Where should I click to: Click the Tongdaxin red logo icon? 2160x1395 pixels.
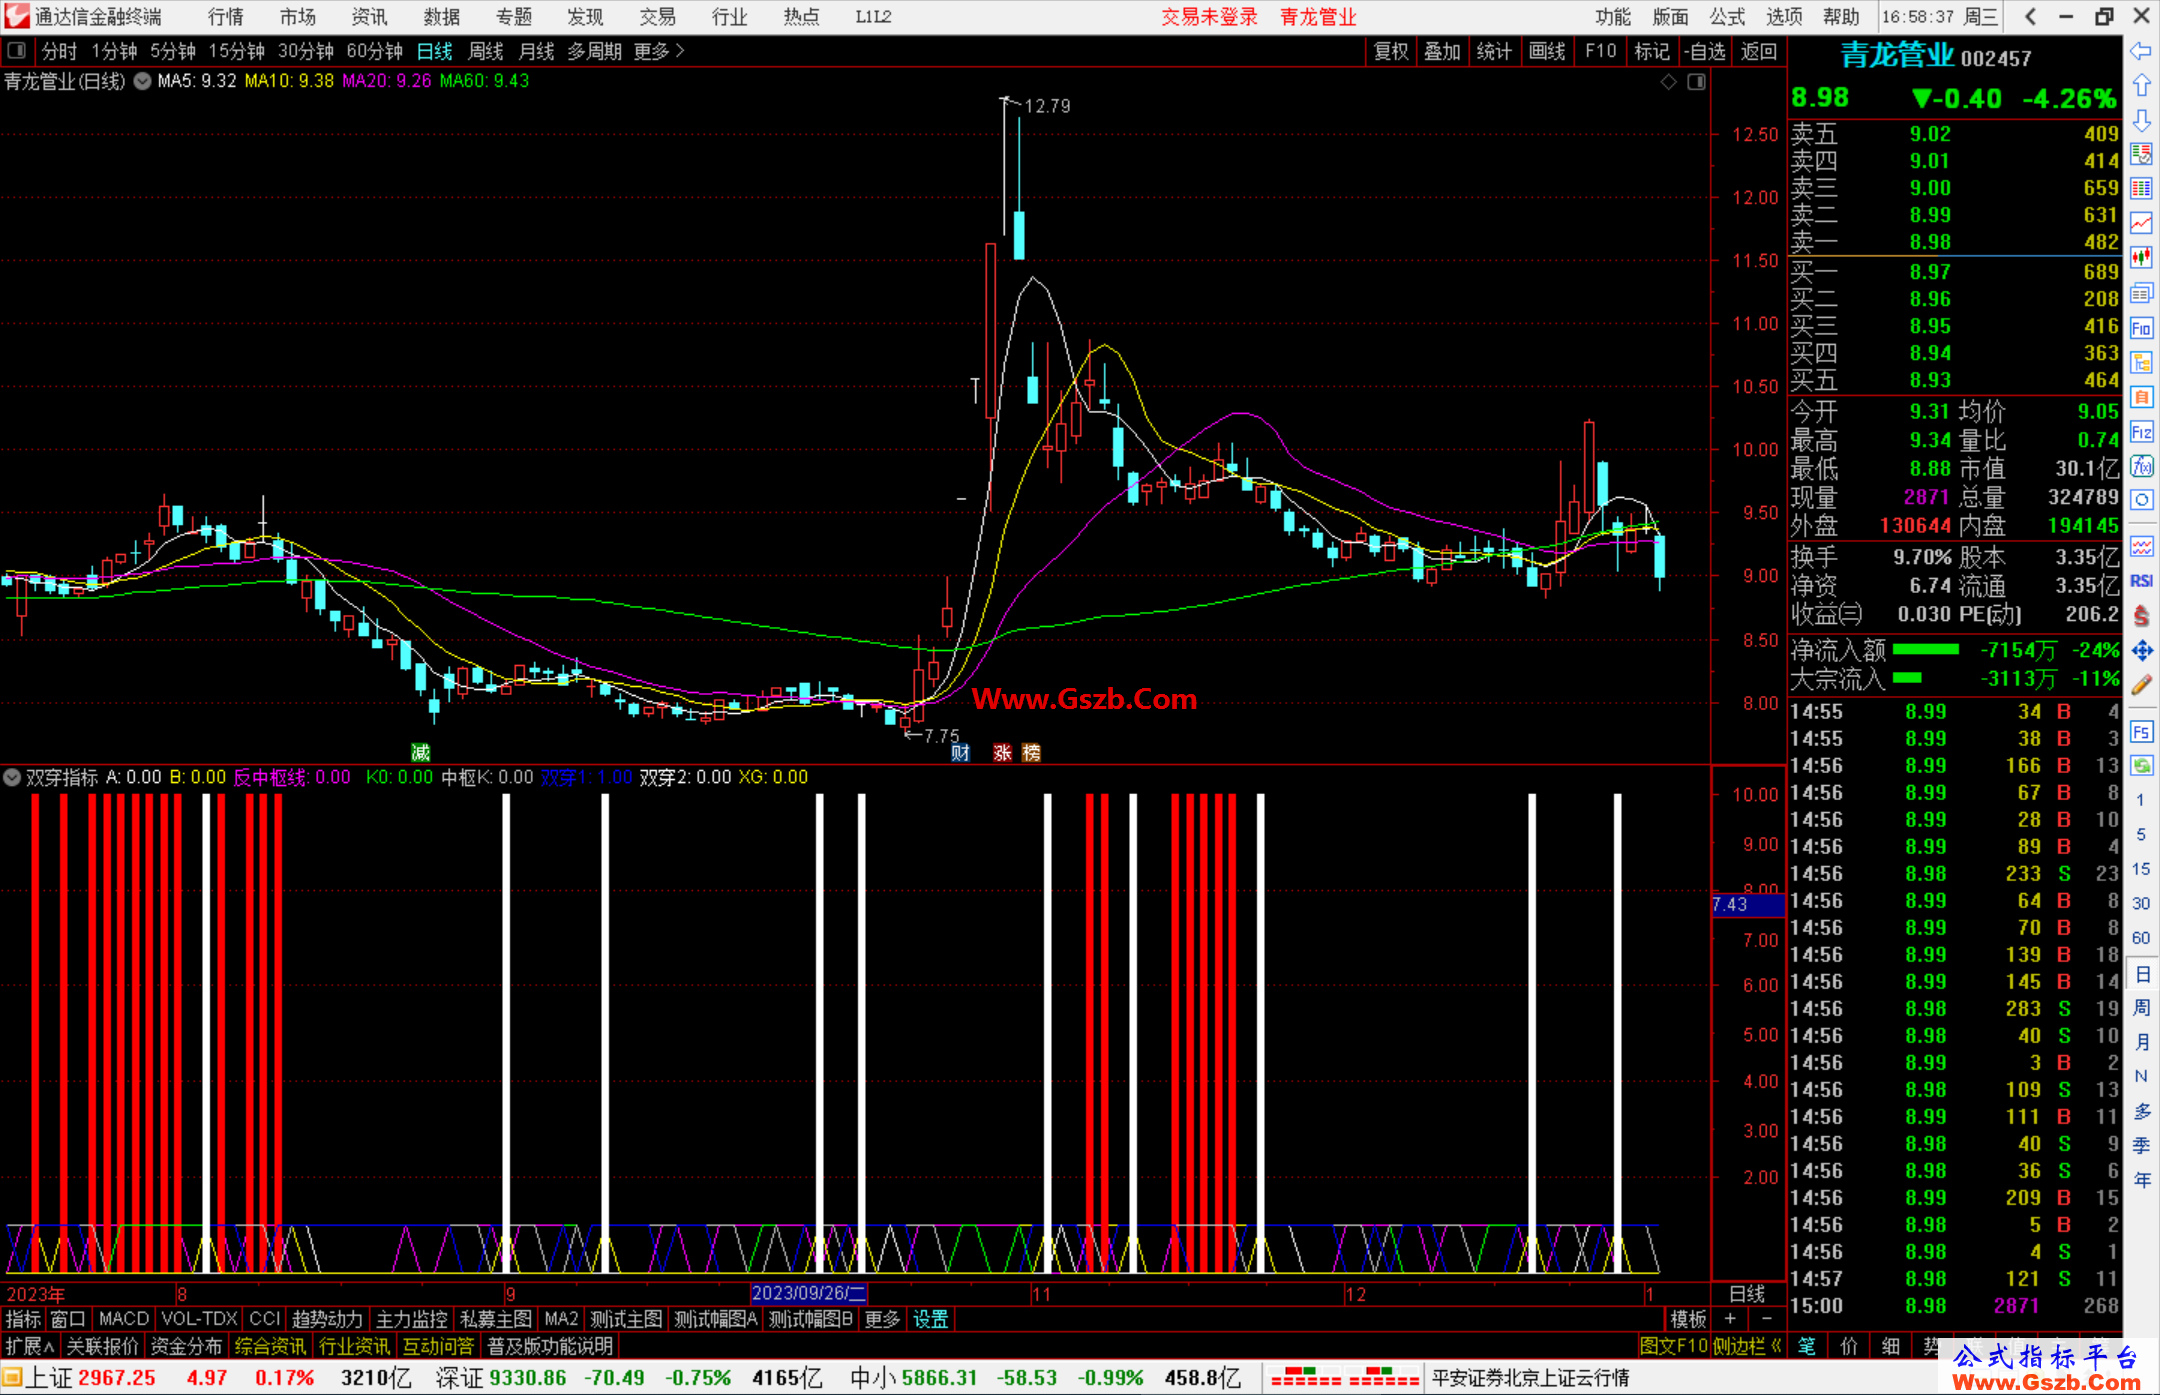(16, 16)
